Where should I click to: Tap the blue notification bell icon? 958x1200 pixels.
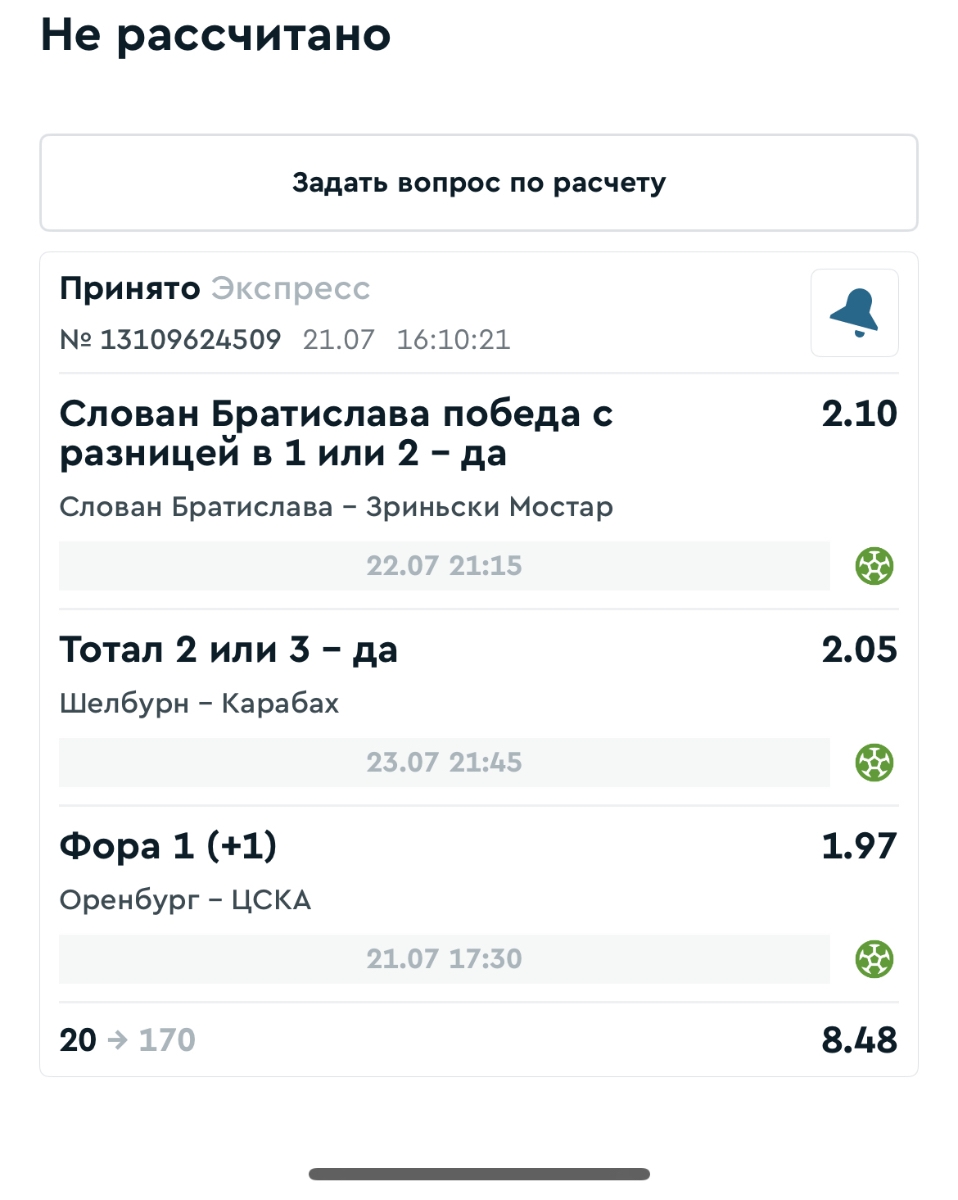853,313
